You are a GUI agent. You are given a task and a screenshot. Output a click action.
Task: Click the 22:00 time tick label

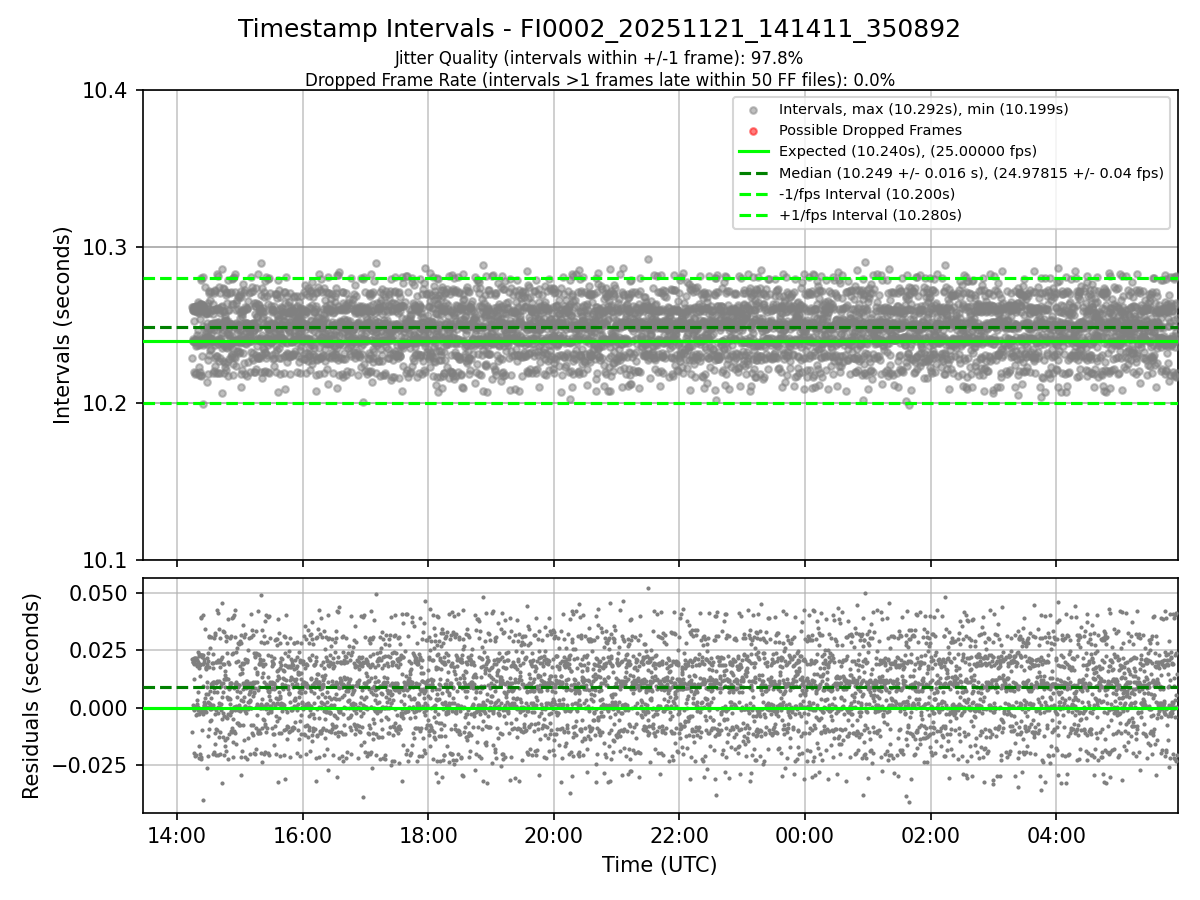[x=679, y=834]
